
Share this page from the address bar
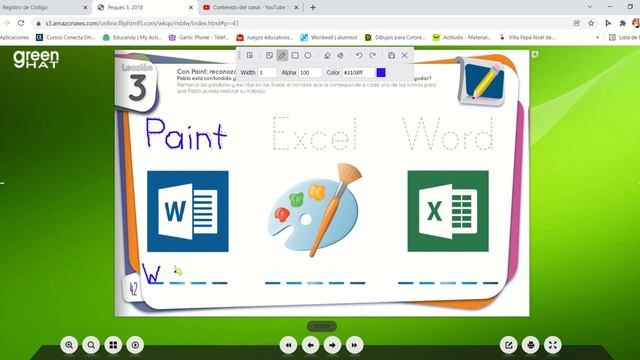click(x=576, y=23)
